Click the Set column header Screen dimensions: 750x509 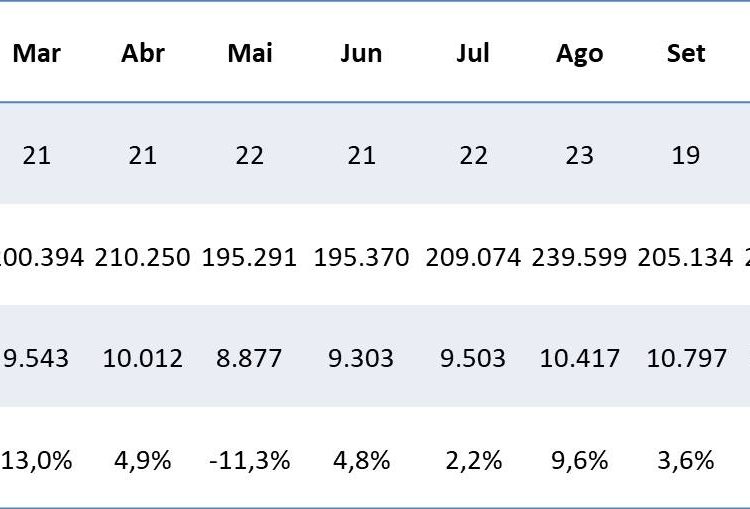686,53
